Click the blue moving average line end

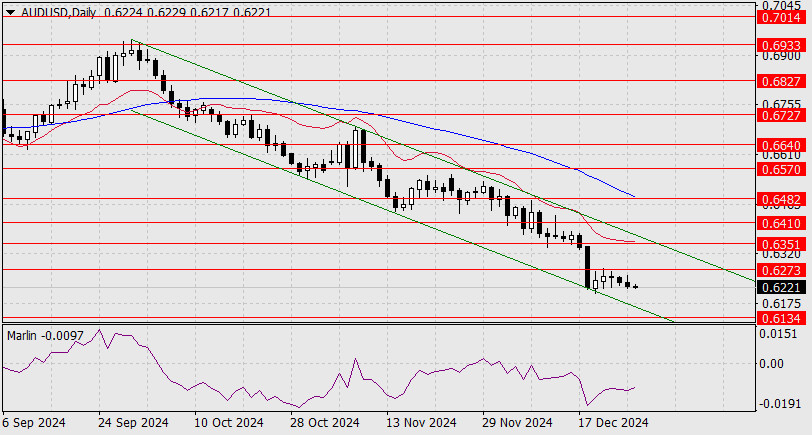[x=634, y=195]
